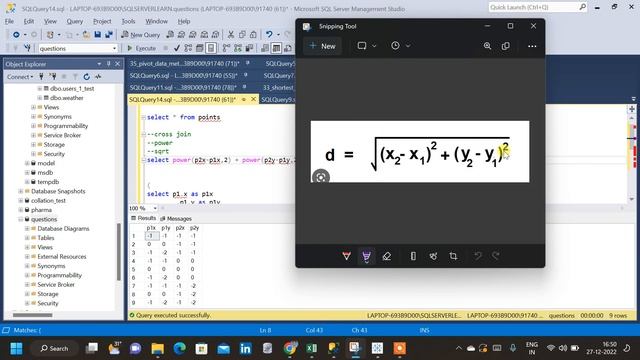Expand Tables under questions database
The width and height of the screenshot is (640, 360).
[27, 238]
